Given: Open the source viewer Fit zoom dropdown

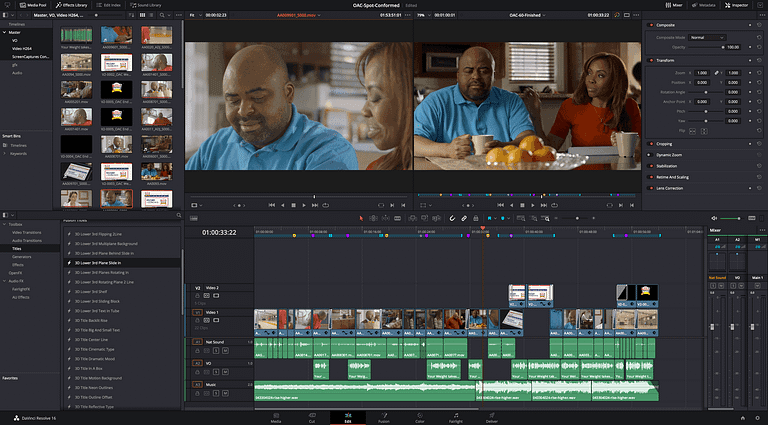Looking at the screenshot, I should click(x=194, y=15).
